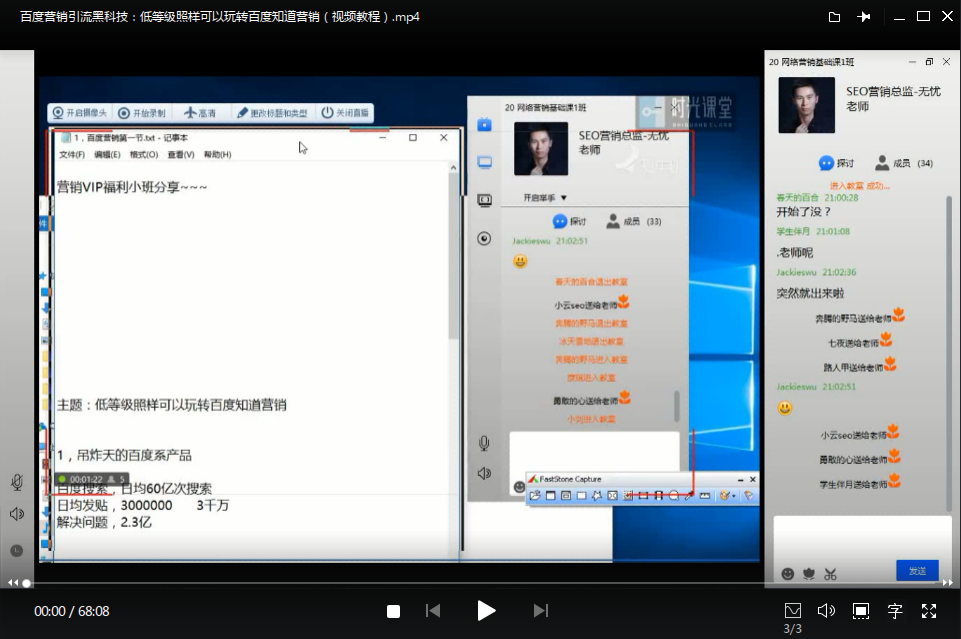Toggle fullscreen mode in the player
Image resolution: width=961 pixels, height=639 pixels.
pyautogui.click(x=929, y=610)
